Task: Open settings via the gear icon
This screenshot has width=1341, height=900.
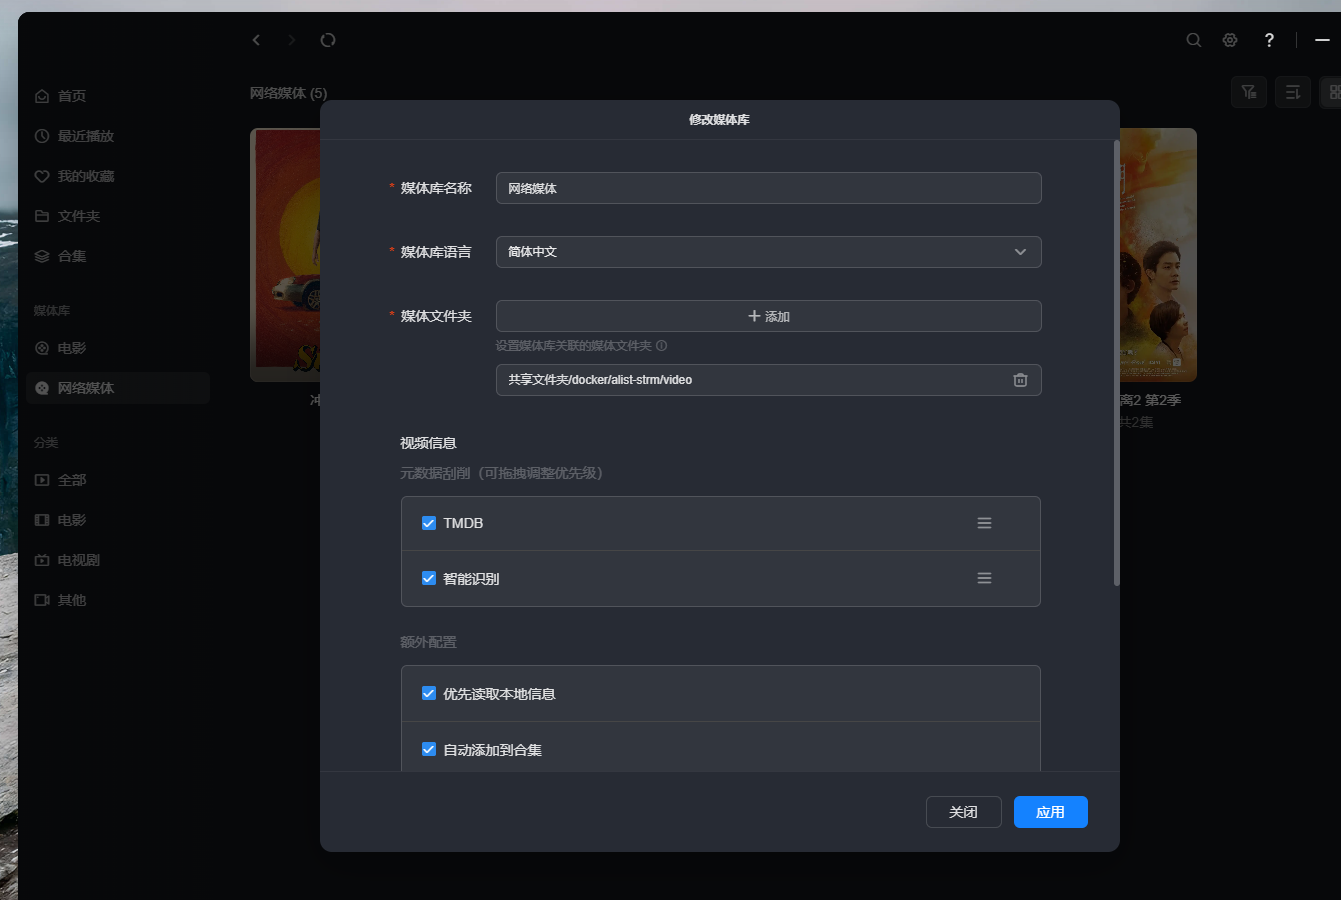Action: [1230, 40]
